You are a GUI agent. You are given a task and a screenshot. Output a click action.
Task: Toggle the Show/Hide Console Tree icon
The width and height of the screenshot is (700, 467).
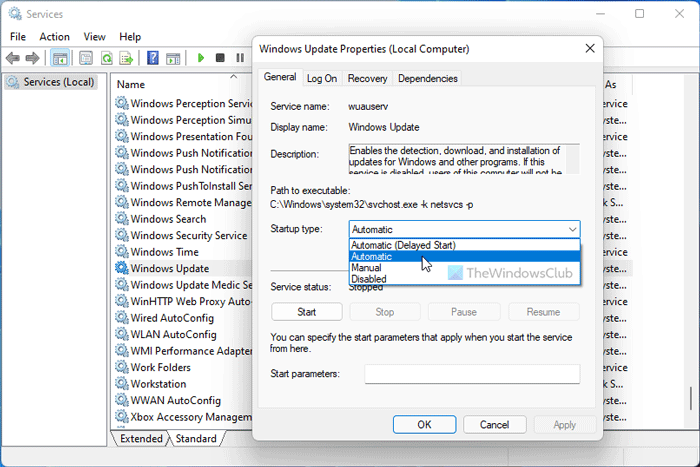60,58
